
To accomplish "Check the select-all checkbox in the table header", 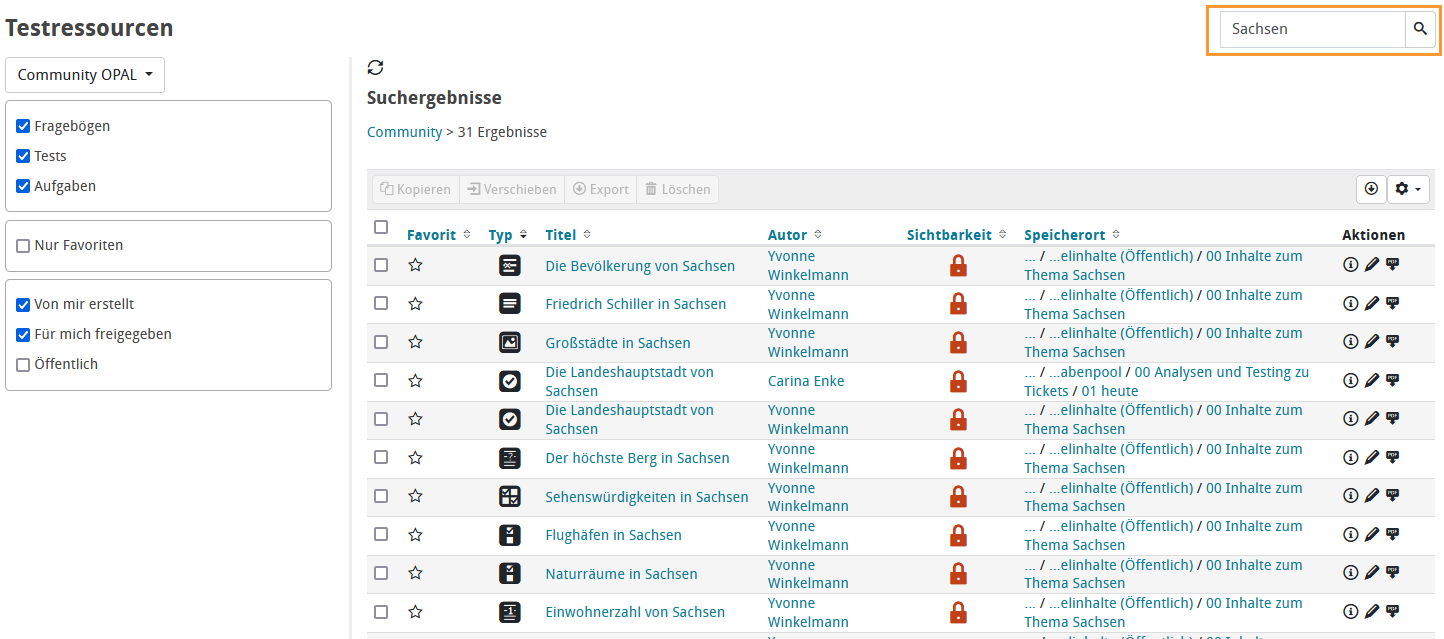I will coord(381,227).
